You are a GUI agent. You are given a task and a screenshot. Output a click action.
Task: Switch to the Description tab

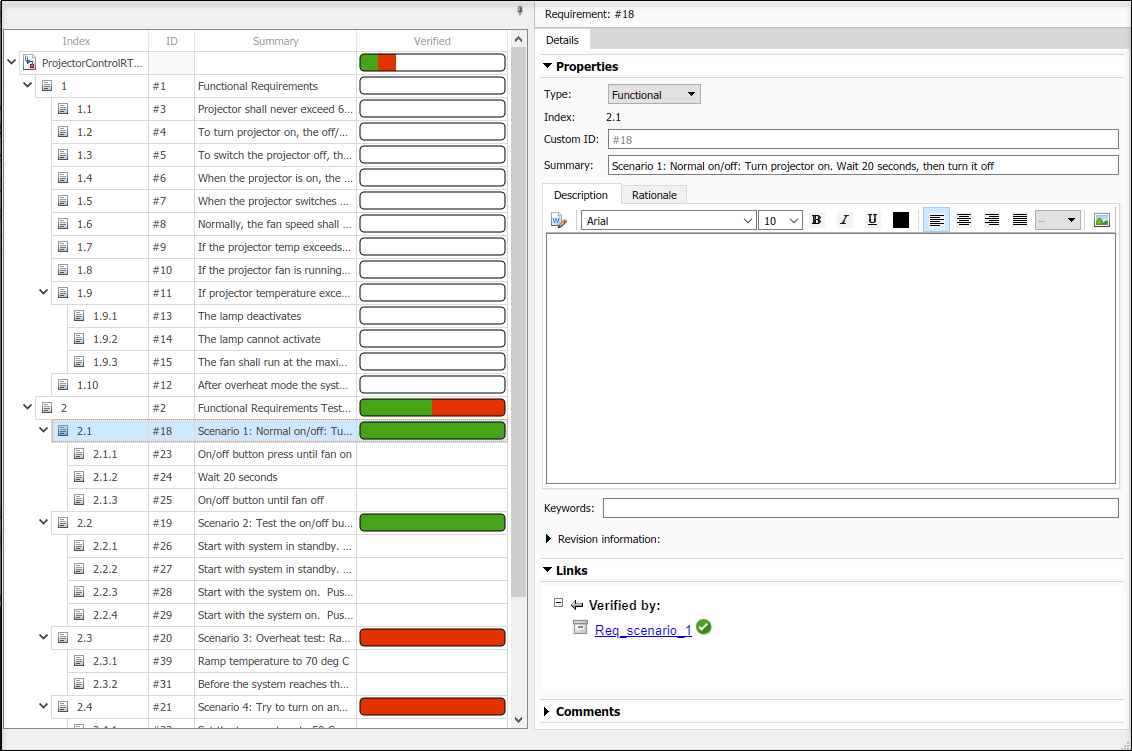click(580, 195)
